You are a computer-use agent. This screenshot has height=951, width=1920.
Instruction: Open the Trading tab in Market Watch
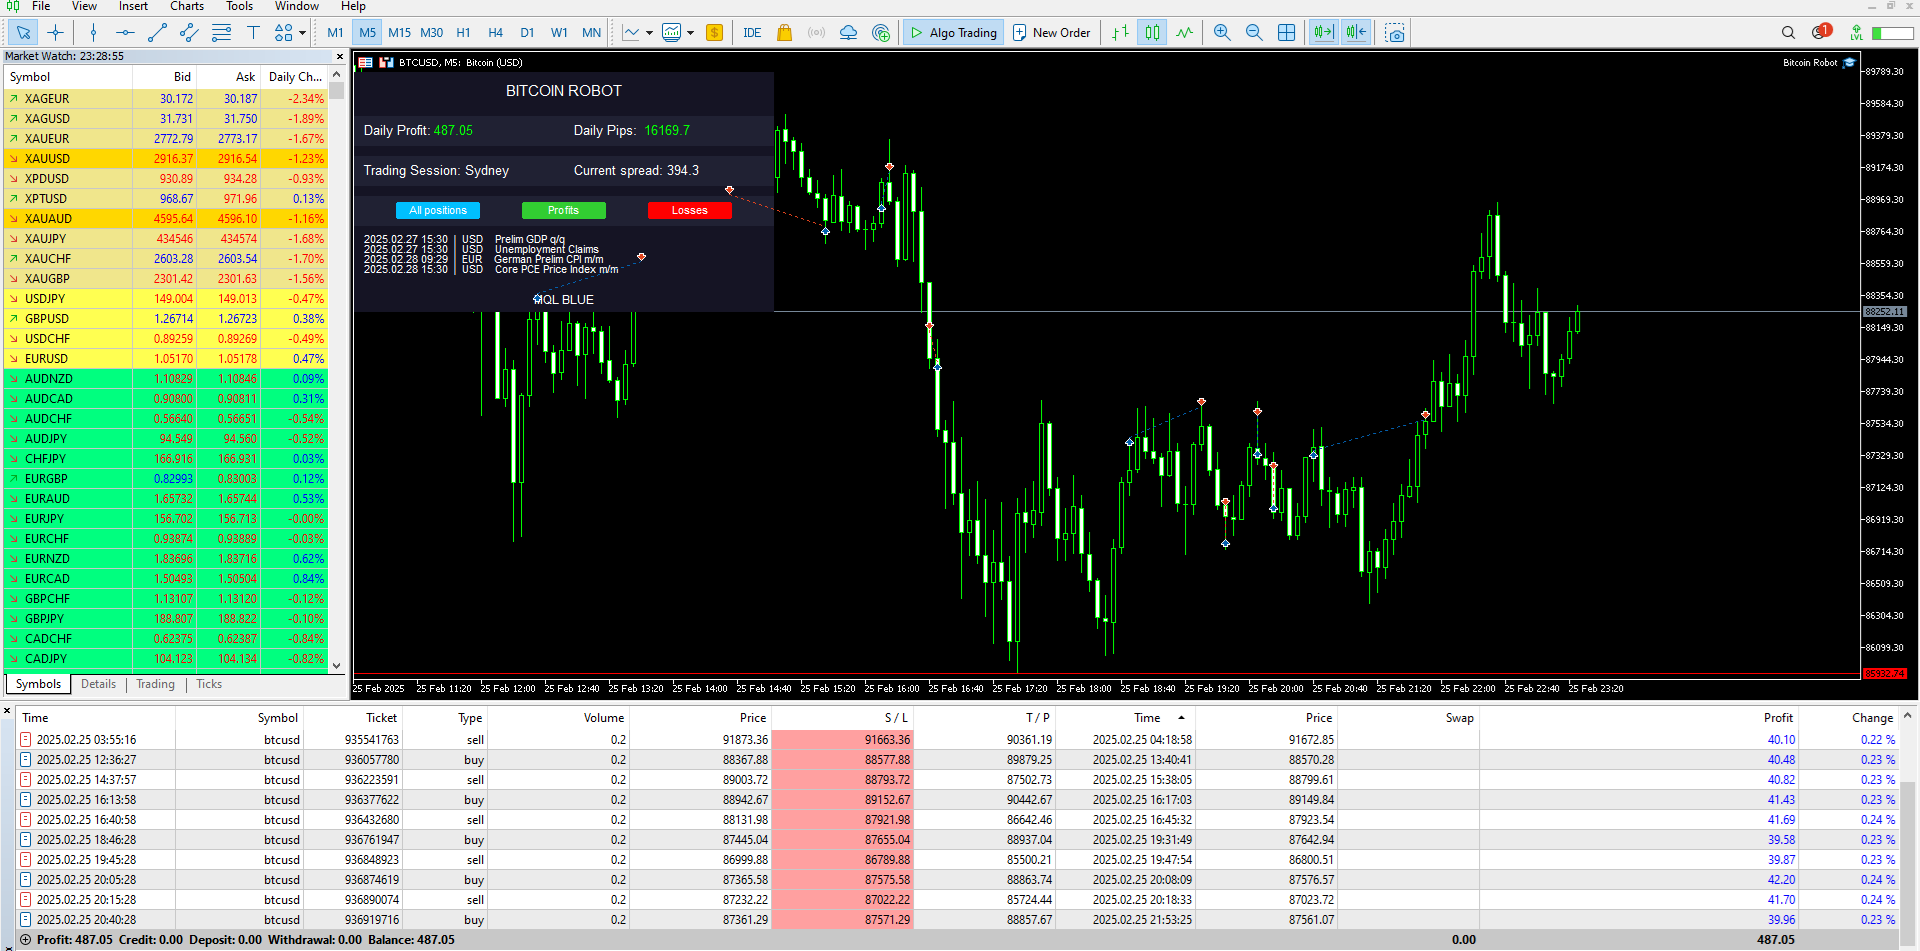pos(155,684)
